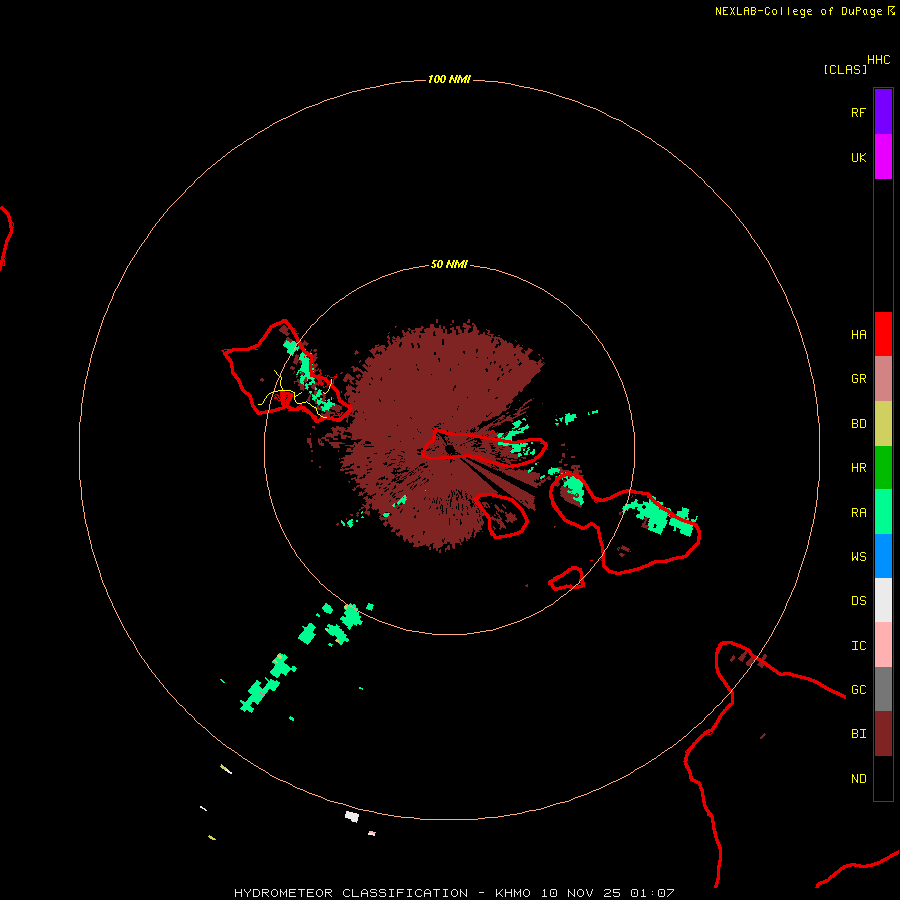Click the HHC product code text

pyautogui.click(x=879, y=60)
